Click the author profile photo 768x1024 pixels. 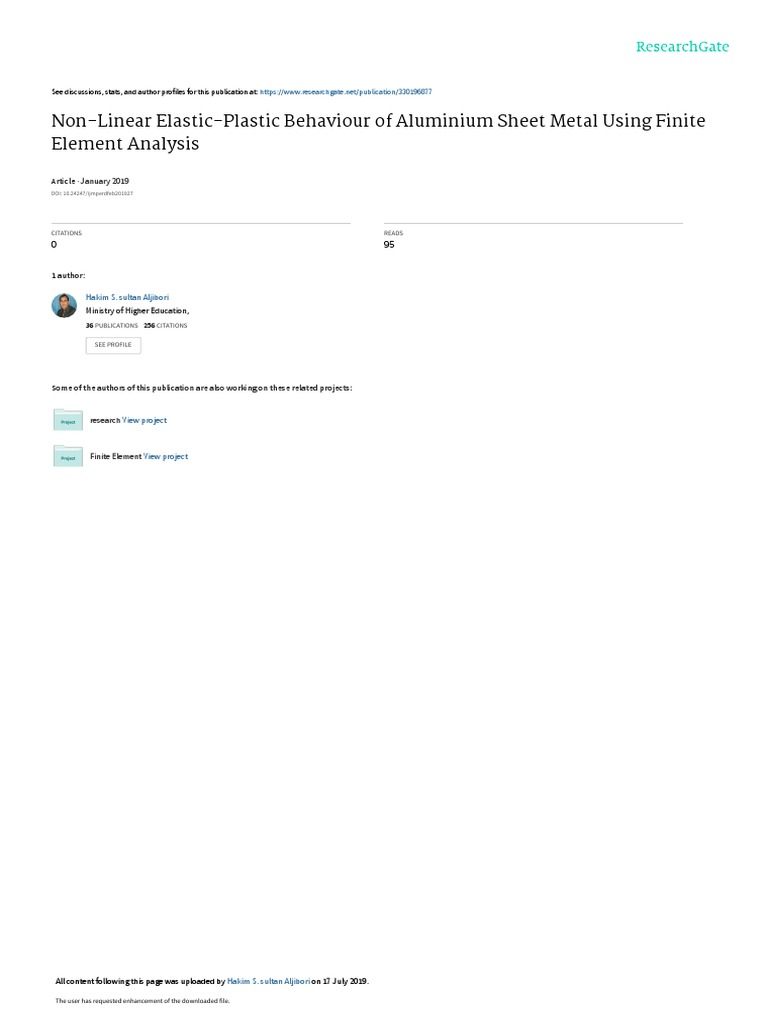[64, 305]
